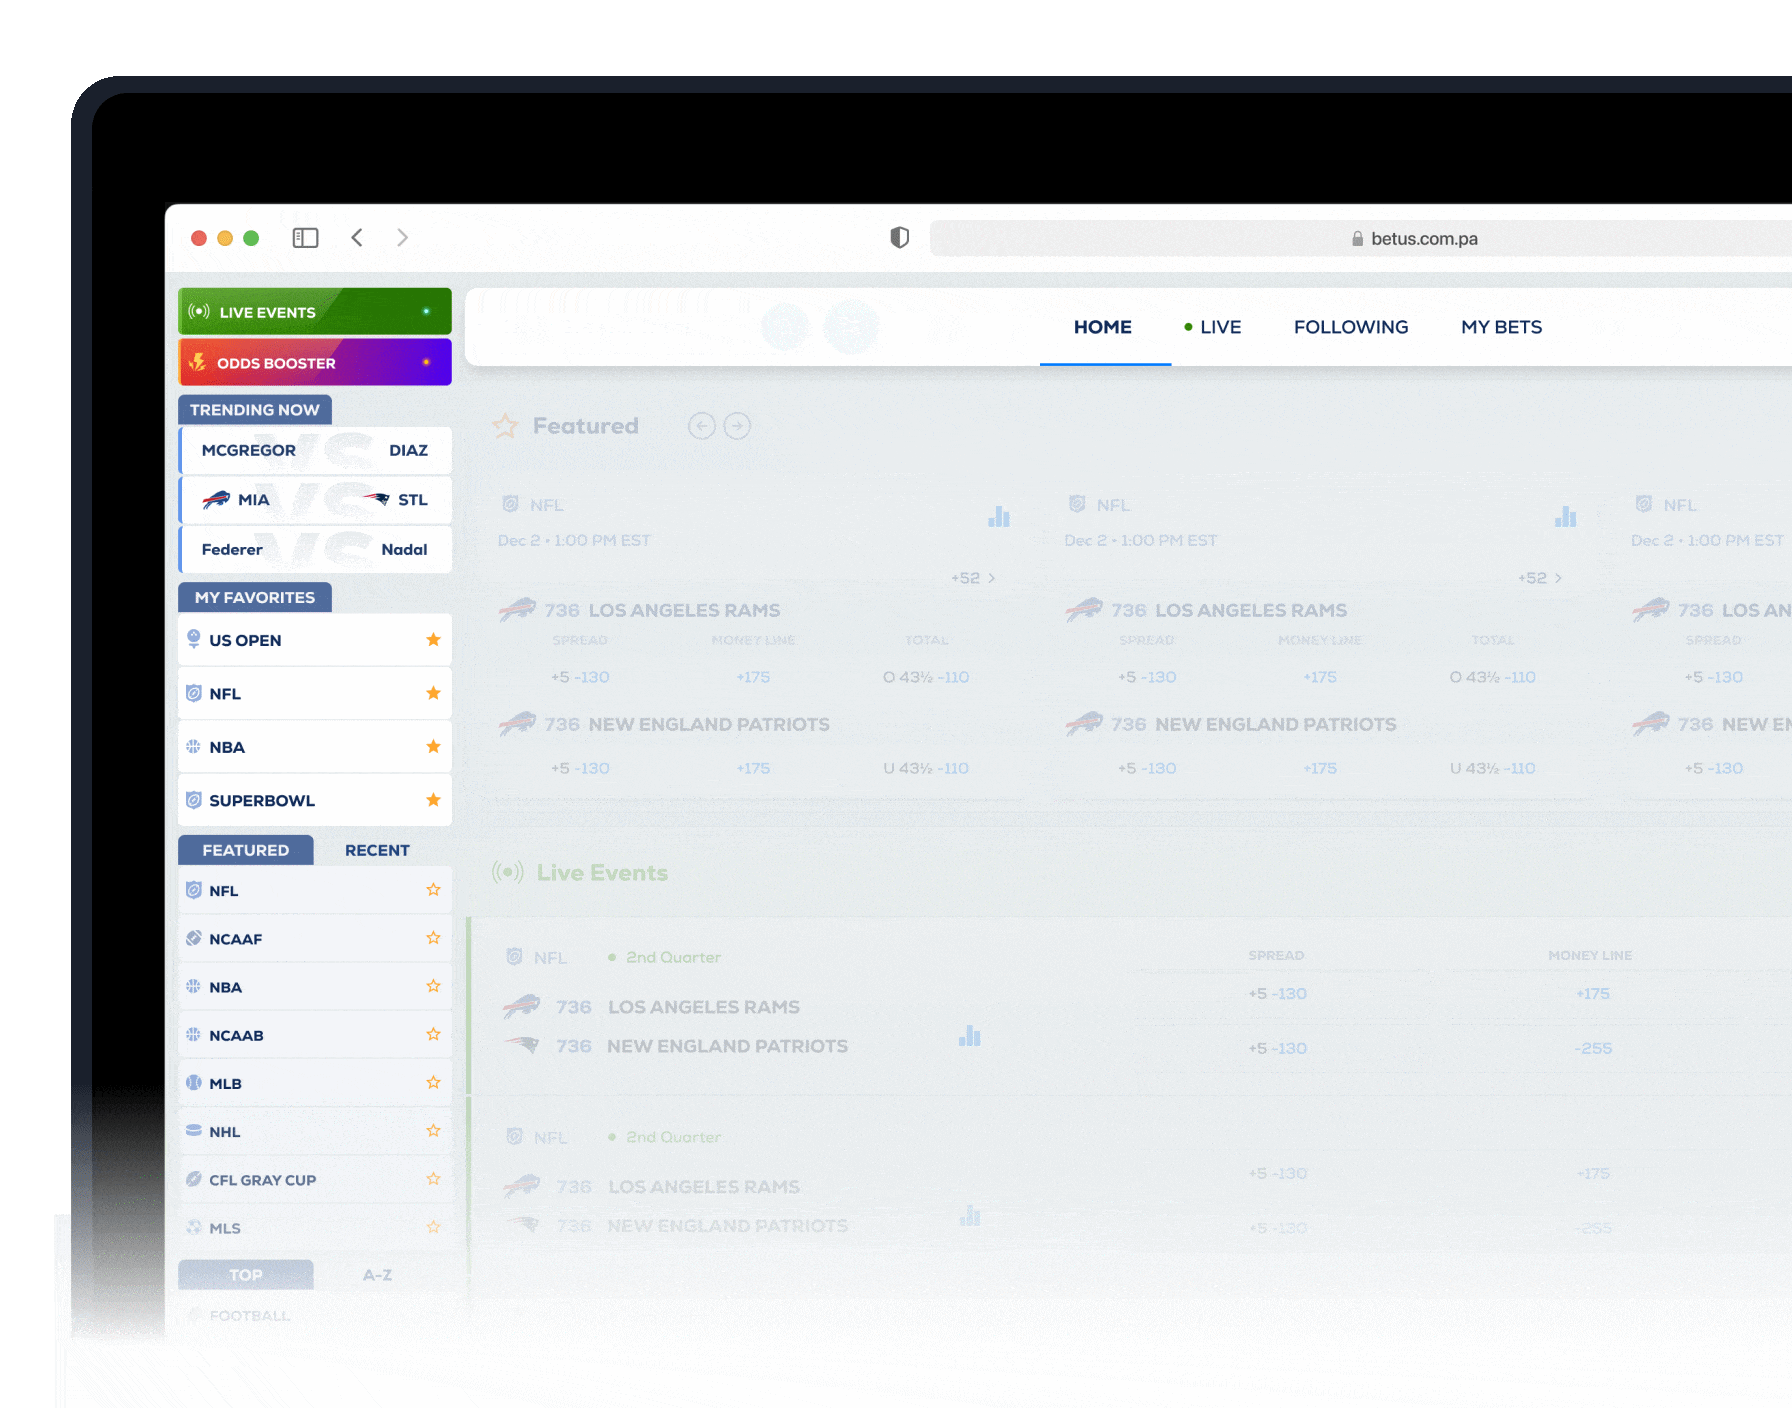The width and height of the screenshot is (1792, 1408).
Task: Toggle the browser sidebar icon
Action: click(305, 238)
